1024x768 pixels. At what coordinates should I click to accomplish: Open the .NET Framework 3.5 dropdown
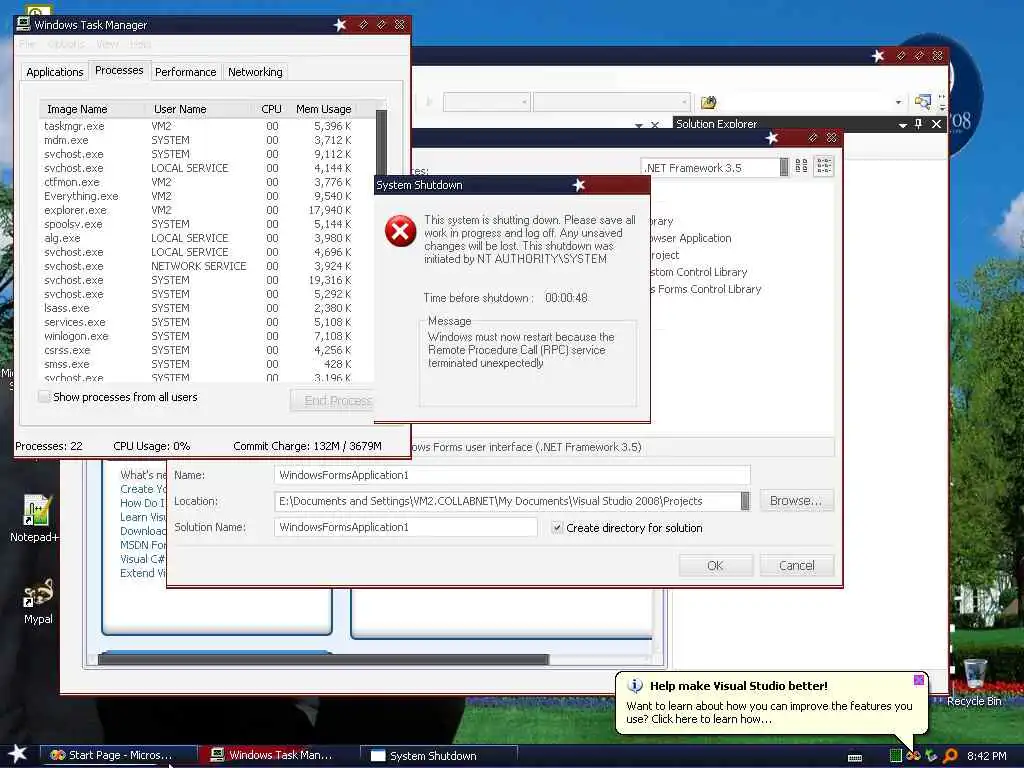tap(784, 167)
